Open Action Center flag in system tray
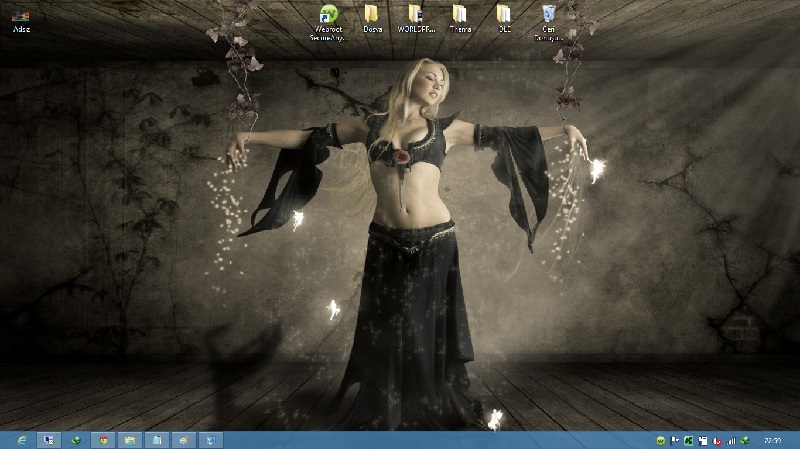Image resolution: width=800 pixels, height=449 pixels. (x=675, y=440)
